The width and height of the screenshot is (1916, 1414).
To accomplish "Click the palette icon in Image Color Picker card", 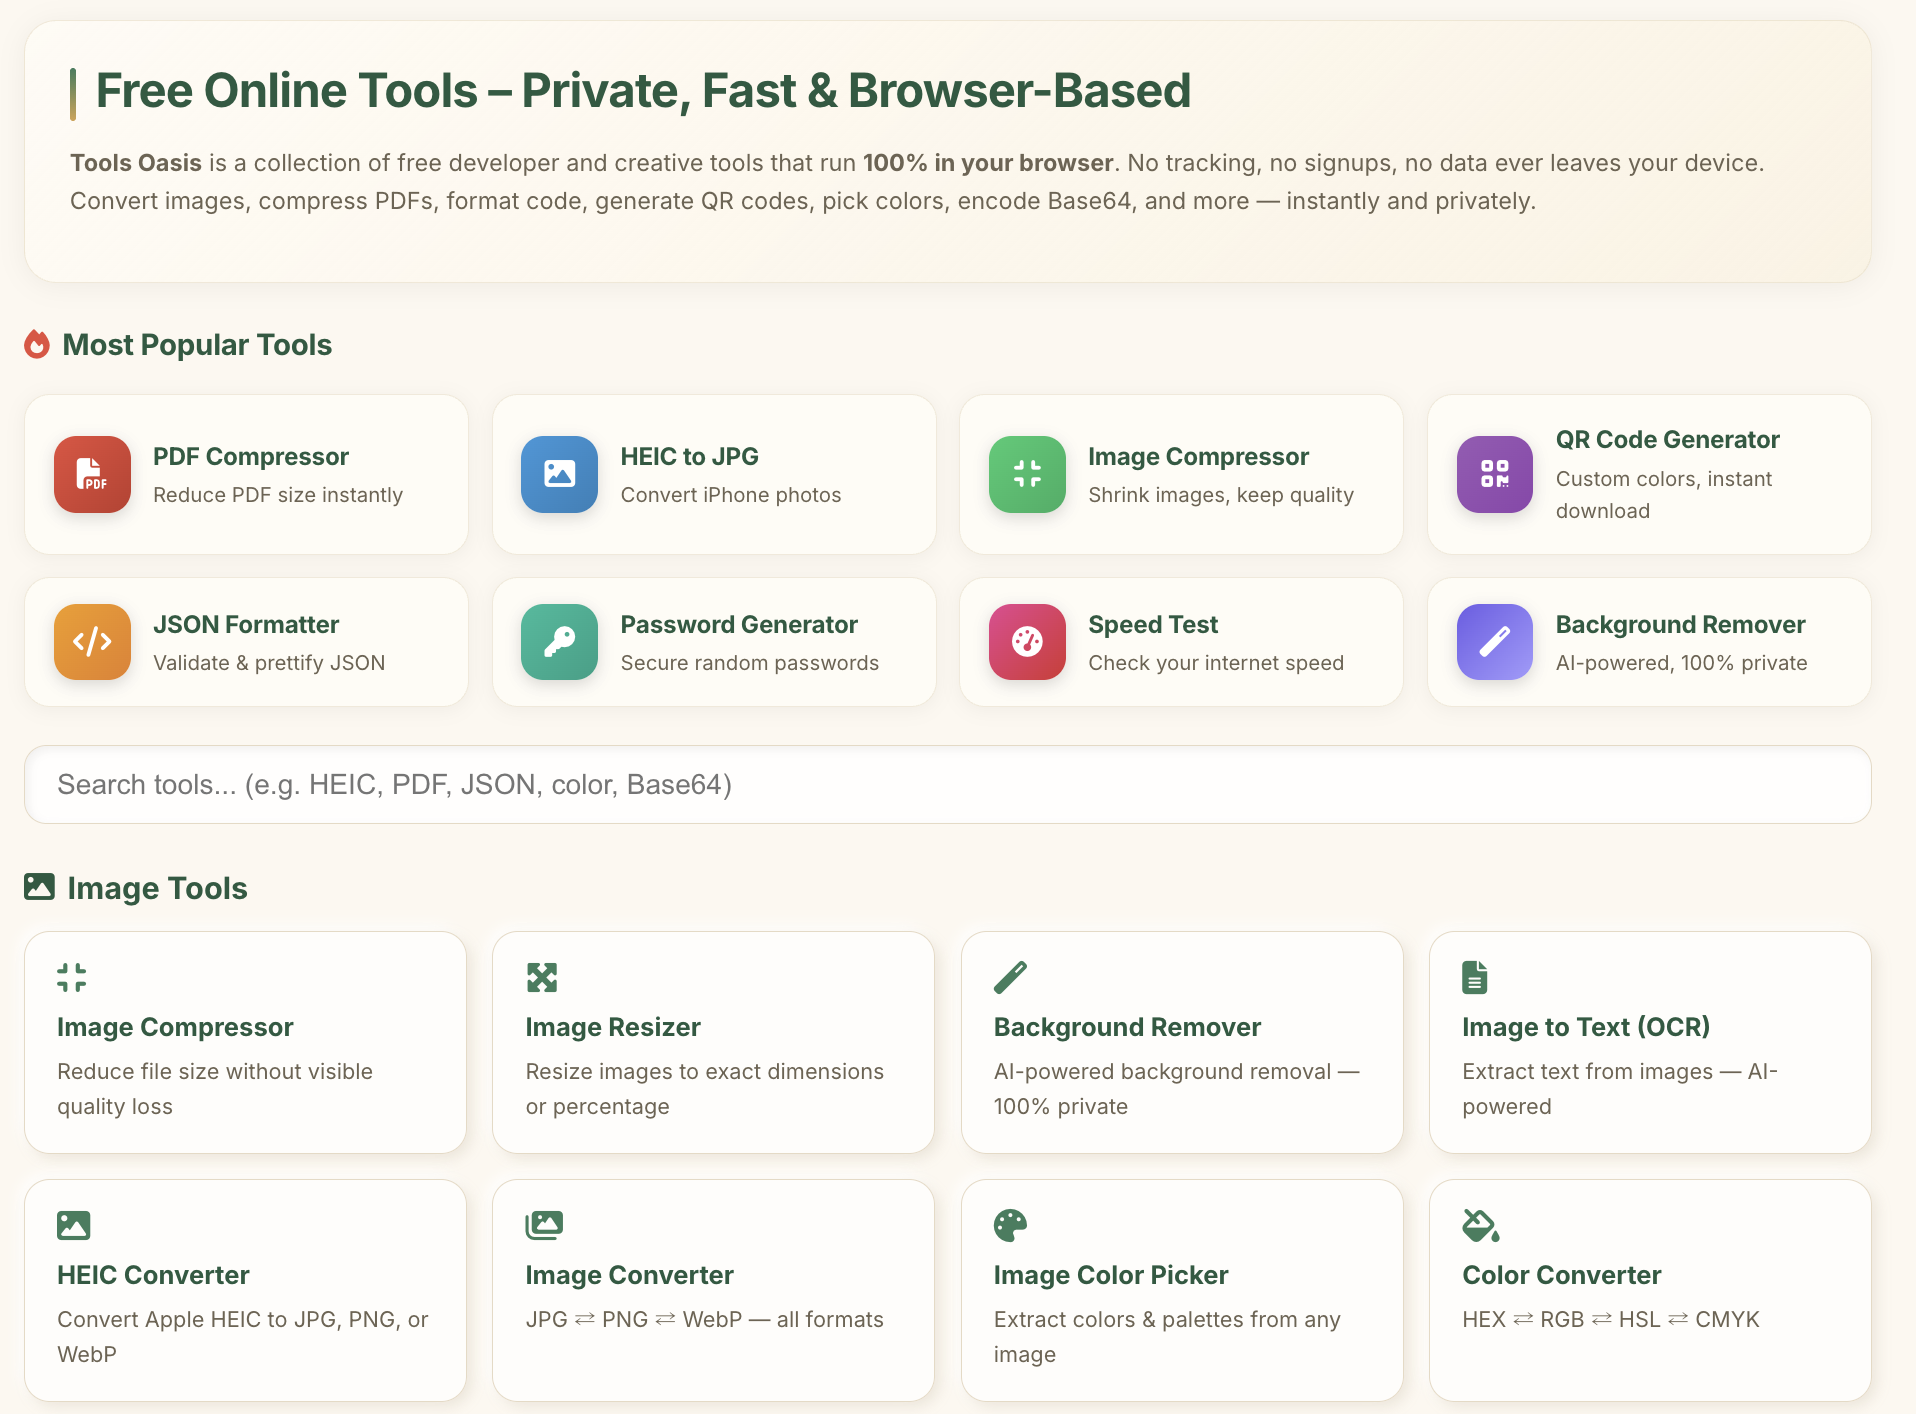I will click(1010, 1225).
